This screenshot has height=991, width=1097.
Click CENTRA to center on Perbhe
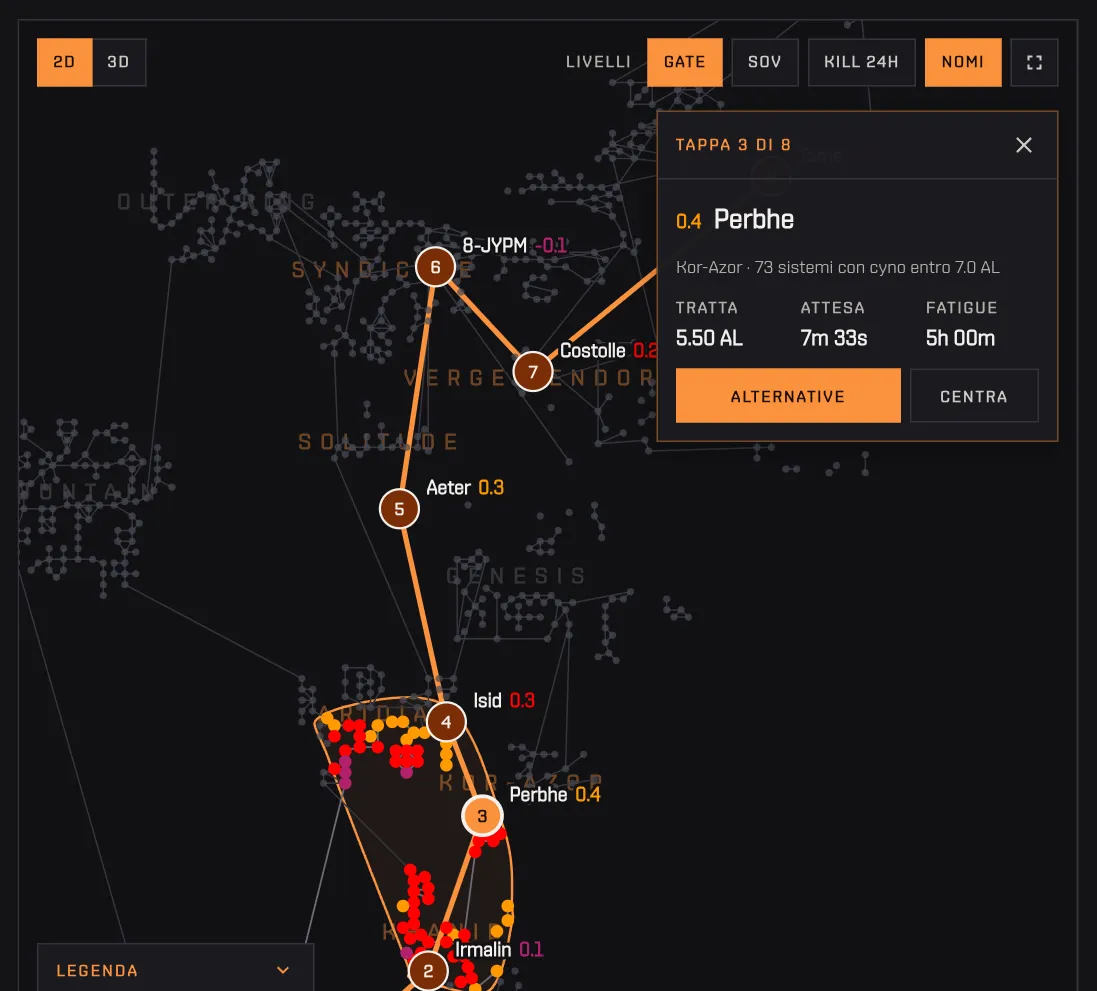pyautogui.click(x=974, y=396)
